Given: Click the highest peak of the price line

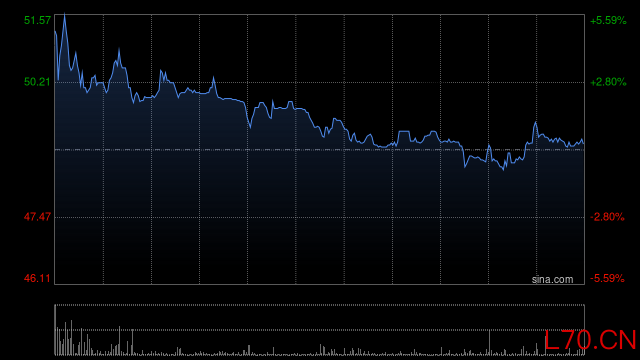Looking at the screenshot, I should [64, 15].
